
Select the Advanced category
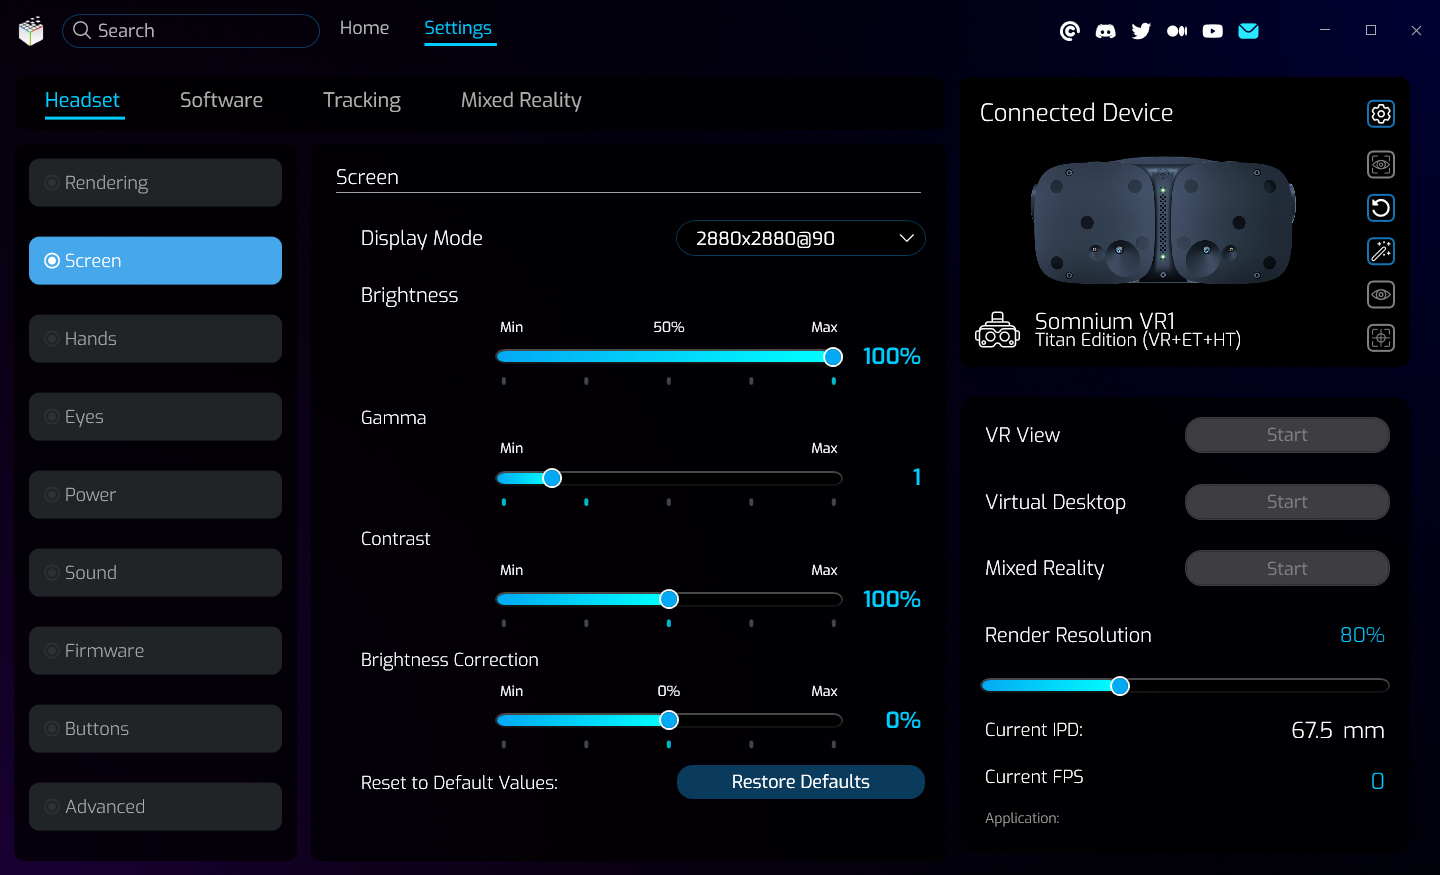click(x=155, y=807)
